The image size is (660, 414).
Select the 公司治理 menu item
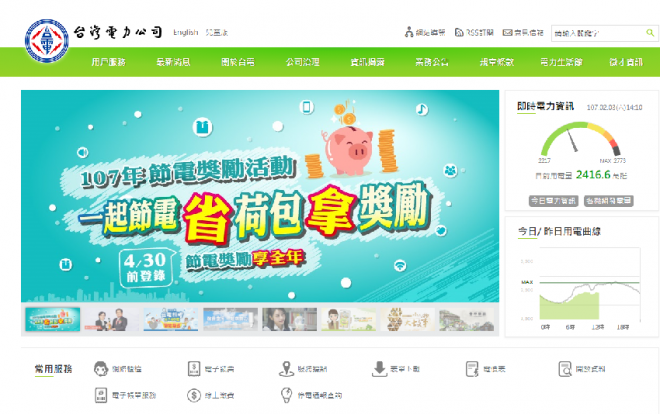(303, 62)
